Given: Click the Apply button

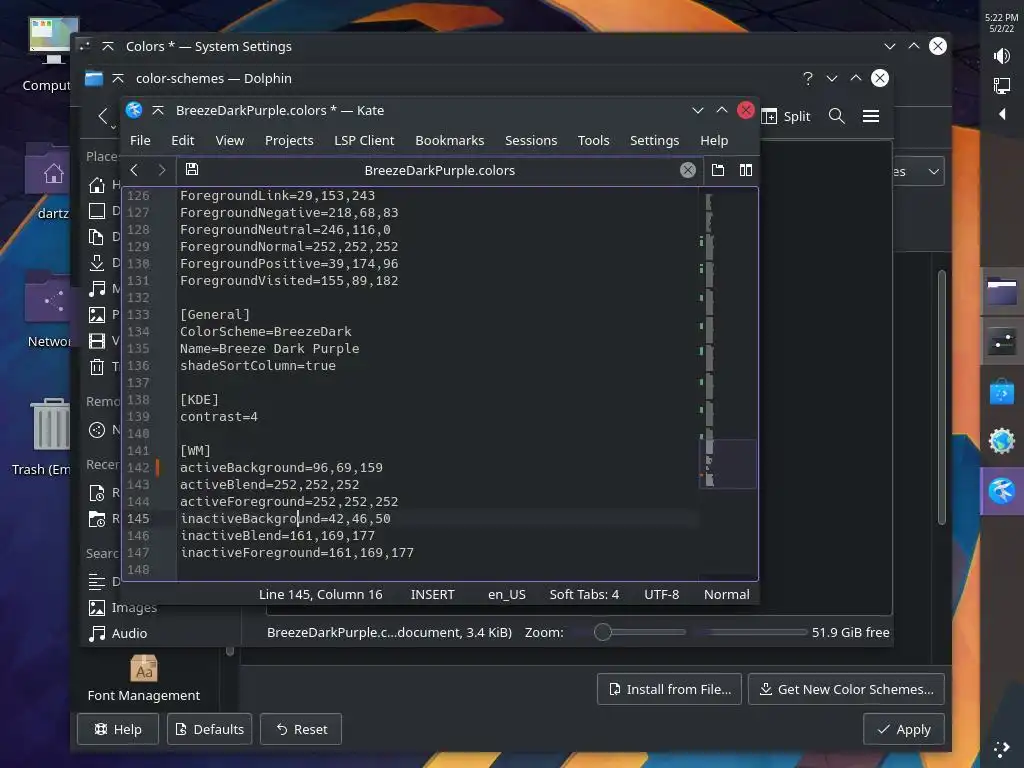Looking at the screenshot, I should [904, 729].
